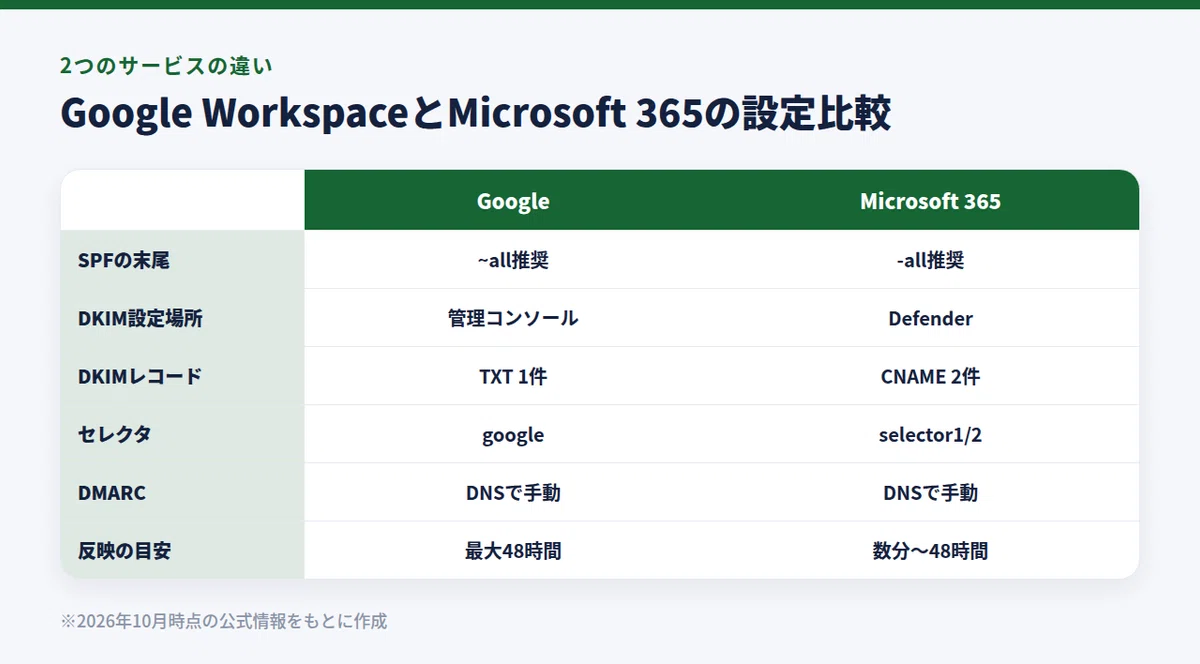The width and height of the screenshot is (1200, 664).
Task: Click the 'Defender' cell
Action: coord(930,318)
